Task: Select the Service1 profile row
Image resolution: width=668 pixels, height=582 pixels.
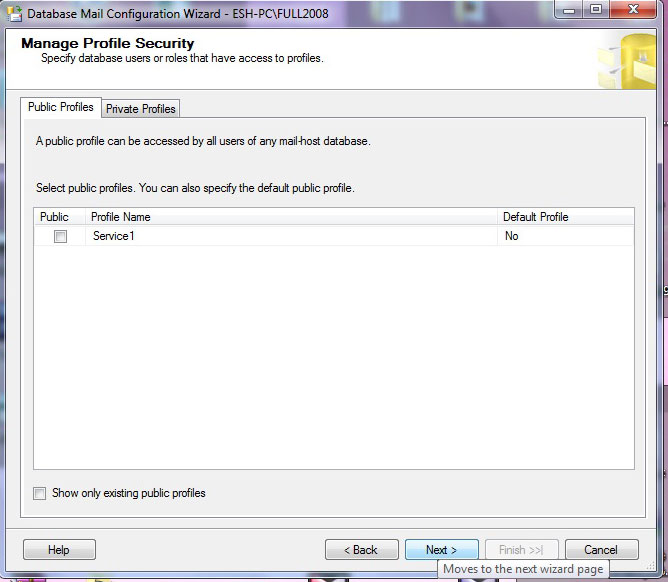Action: pos(114,237)
